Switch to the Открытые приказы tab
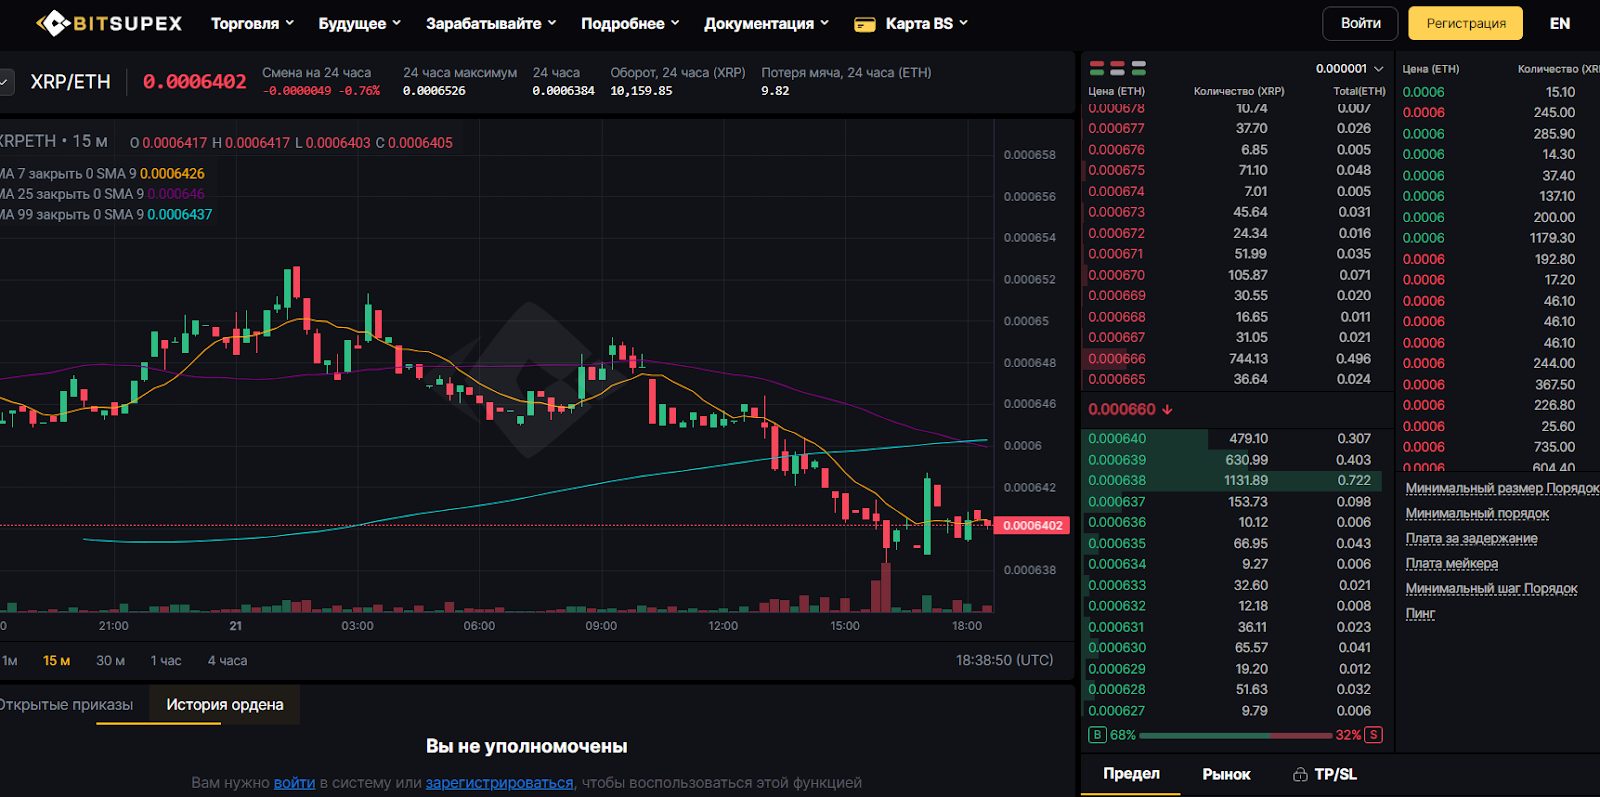Viewport: 1600px width, 797px height. click(66, 705)
